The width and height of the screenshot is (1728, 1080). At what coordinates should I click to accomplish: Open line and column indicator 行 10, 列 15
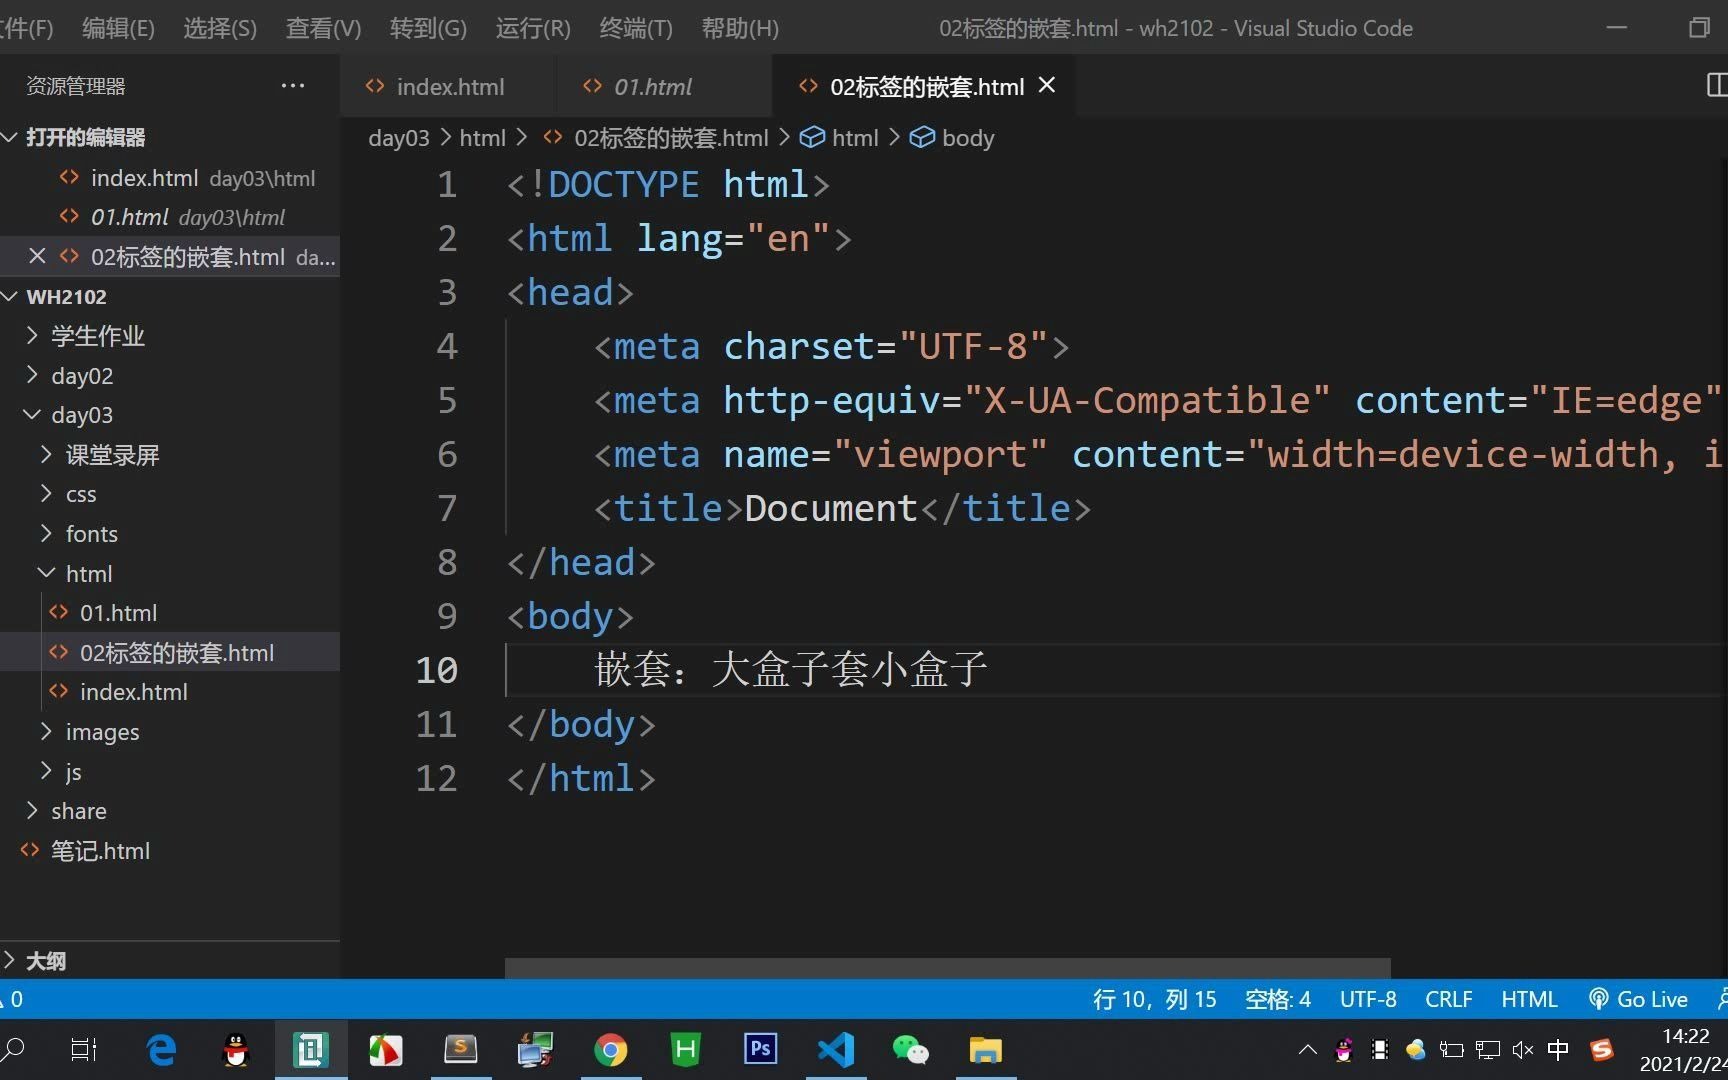tap(1154, 999)
